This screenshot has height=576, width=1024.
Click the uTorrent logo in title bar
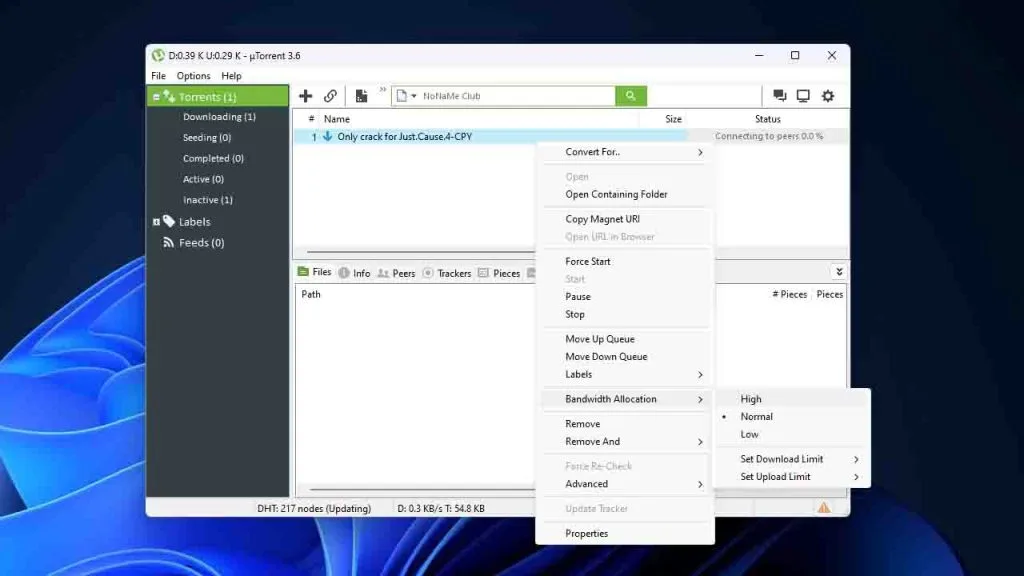pos(157,56)
